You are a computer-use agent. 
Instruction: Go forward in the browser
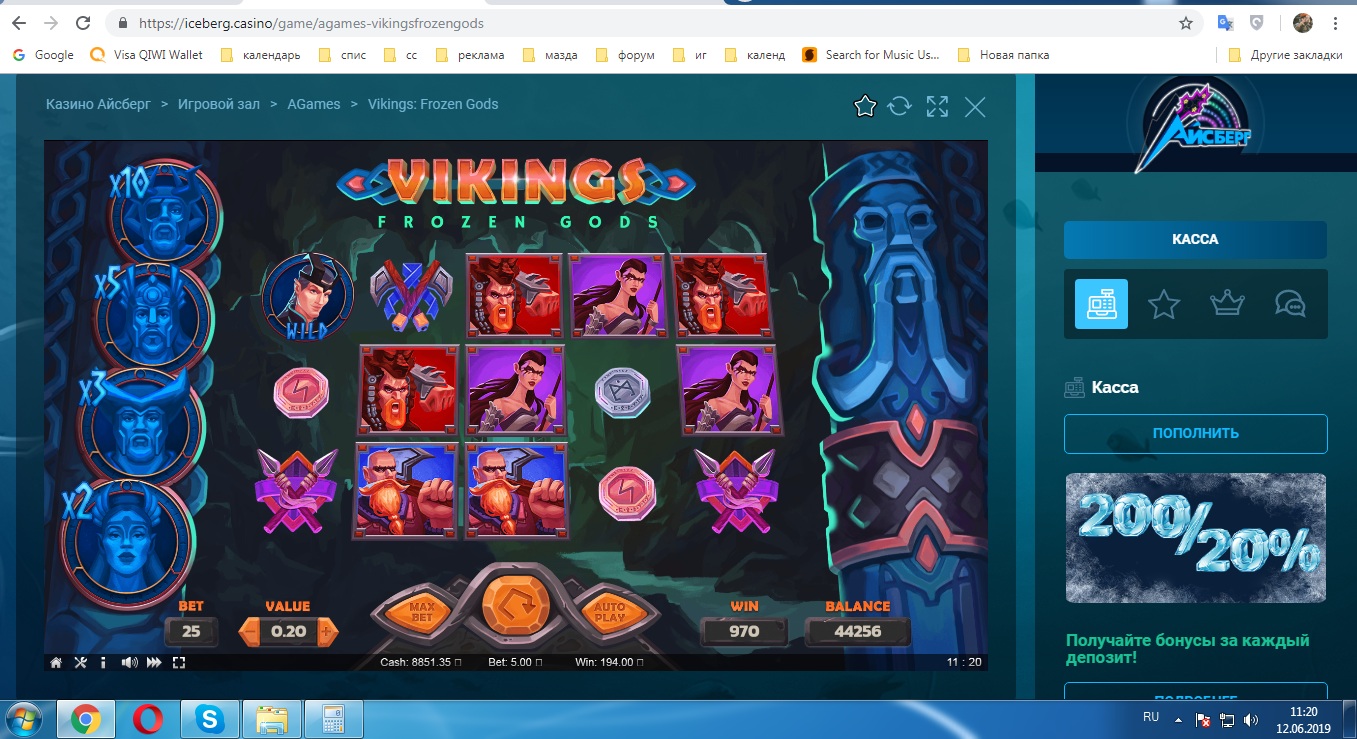point(52,23)
